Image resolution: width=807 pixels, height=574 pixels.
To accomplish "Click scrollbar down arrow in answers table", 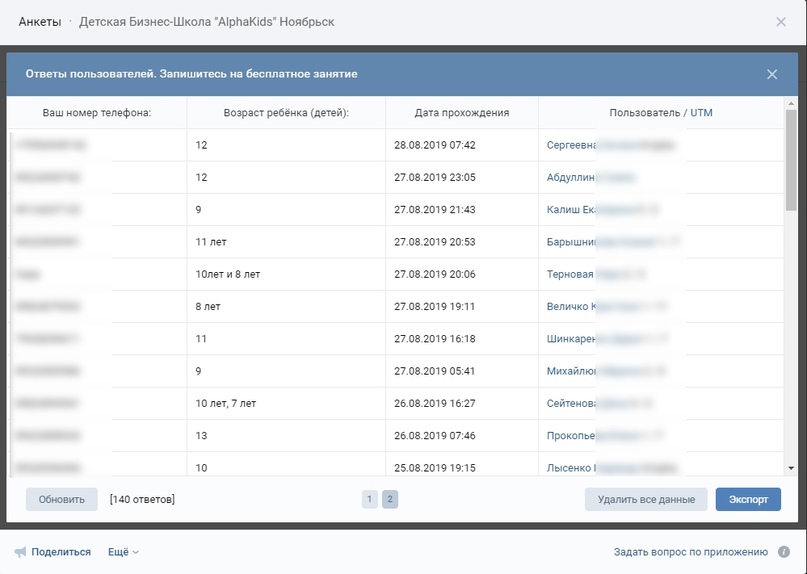I will [791, 468].
